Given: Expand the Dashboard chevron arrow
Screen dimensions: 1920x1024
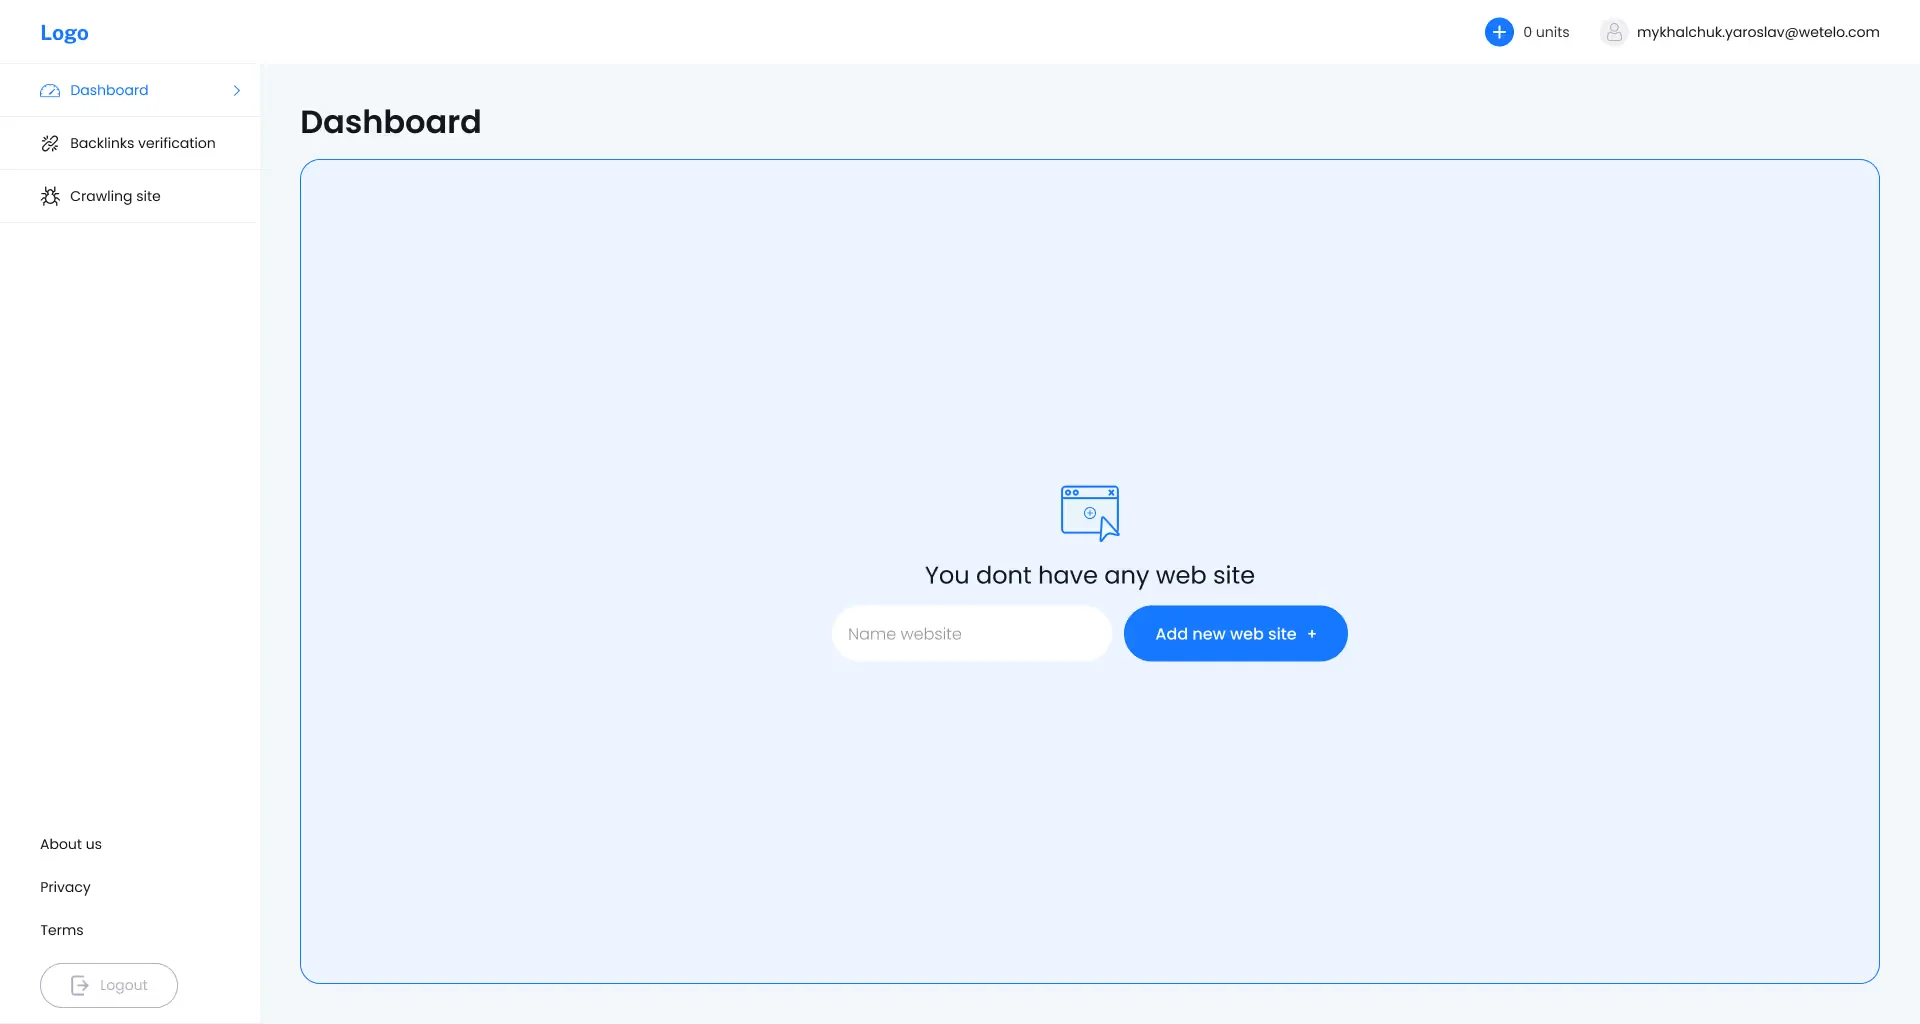Looking at the screenshot, I should [236, 90].
